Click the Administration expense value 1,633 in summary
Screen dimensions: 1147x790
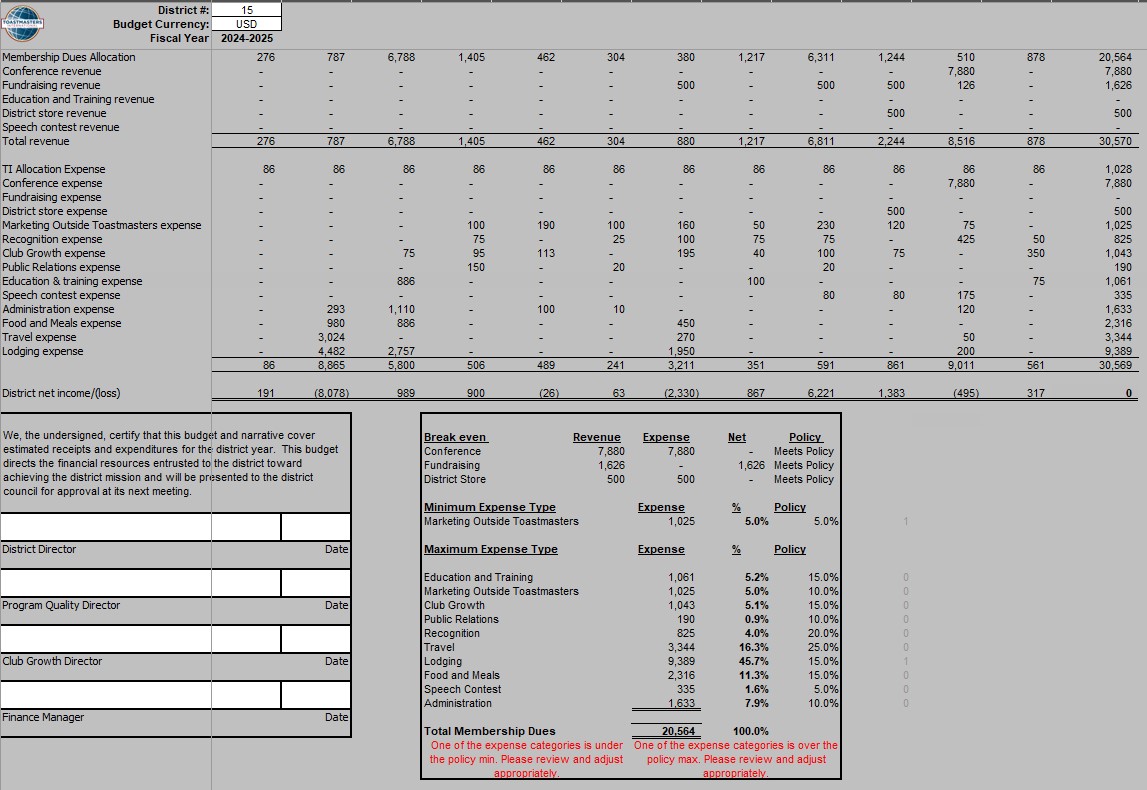(681, 704)
